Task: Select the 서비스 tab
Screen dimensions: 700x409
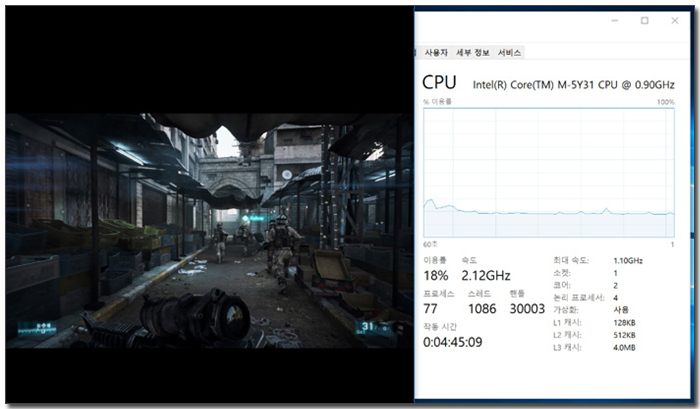Action: click(x=509, y=53)
